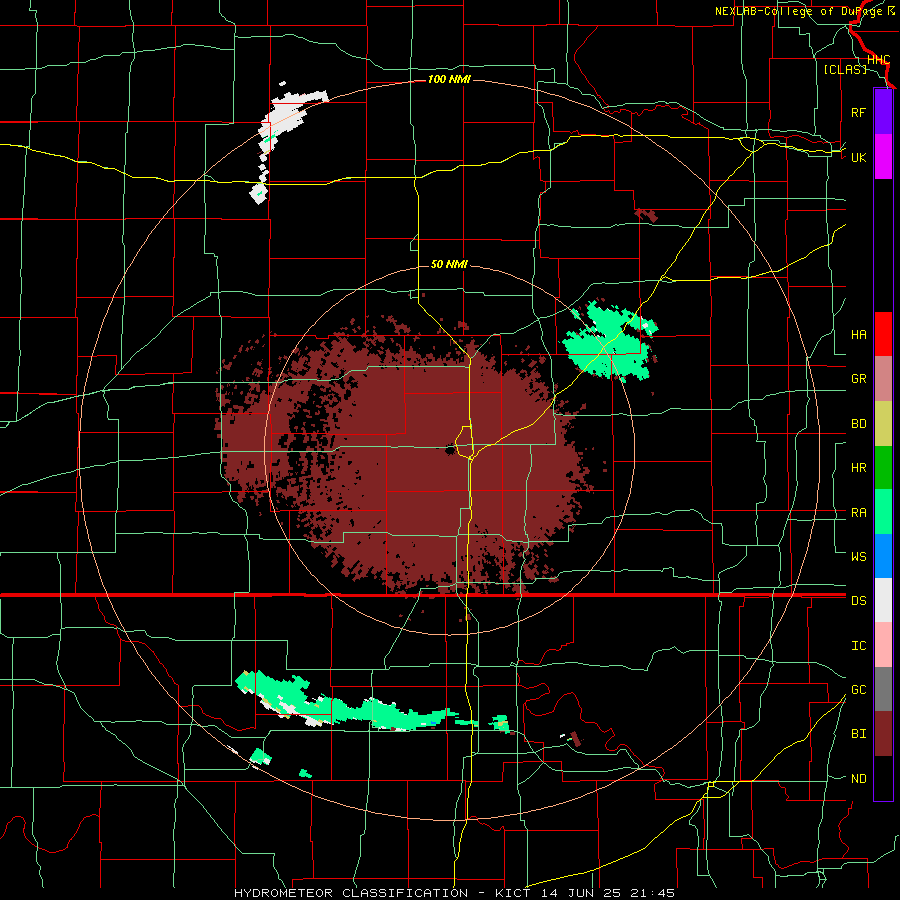
Task: Pick the mint green RA legend swatch
Action: click(883, 512)
